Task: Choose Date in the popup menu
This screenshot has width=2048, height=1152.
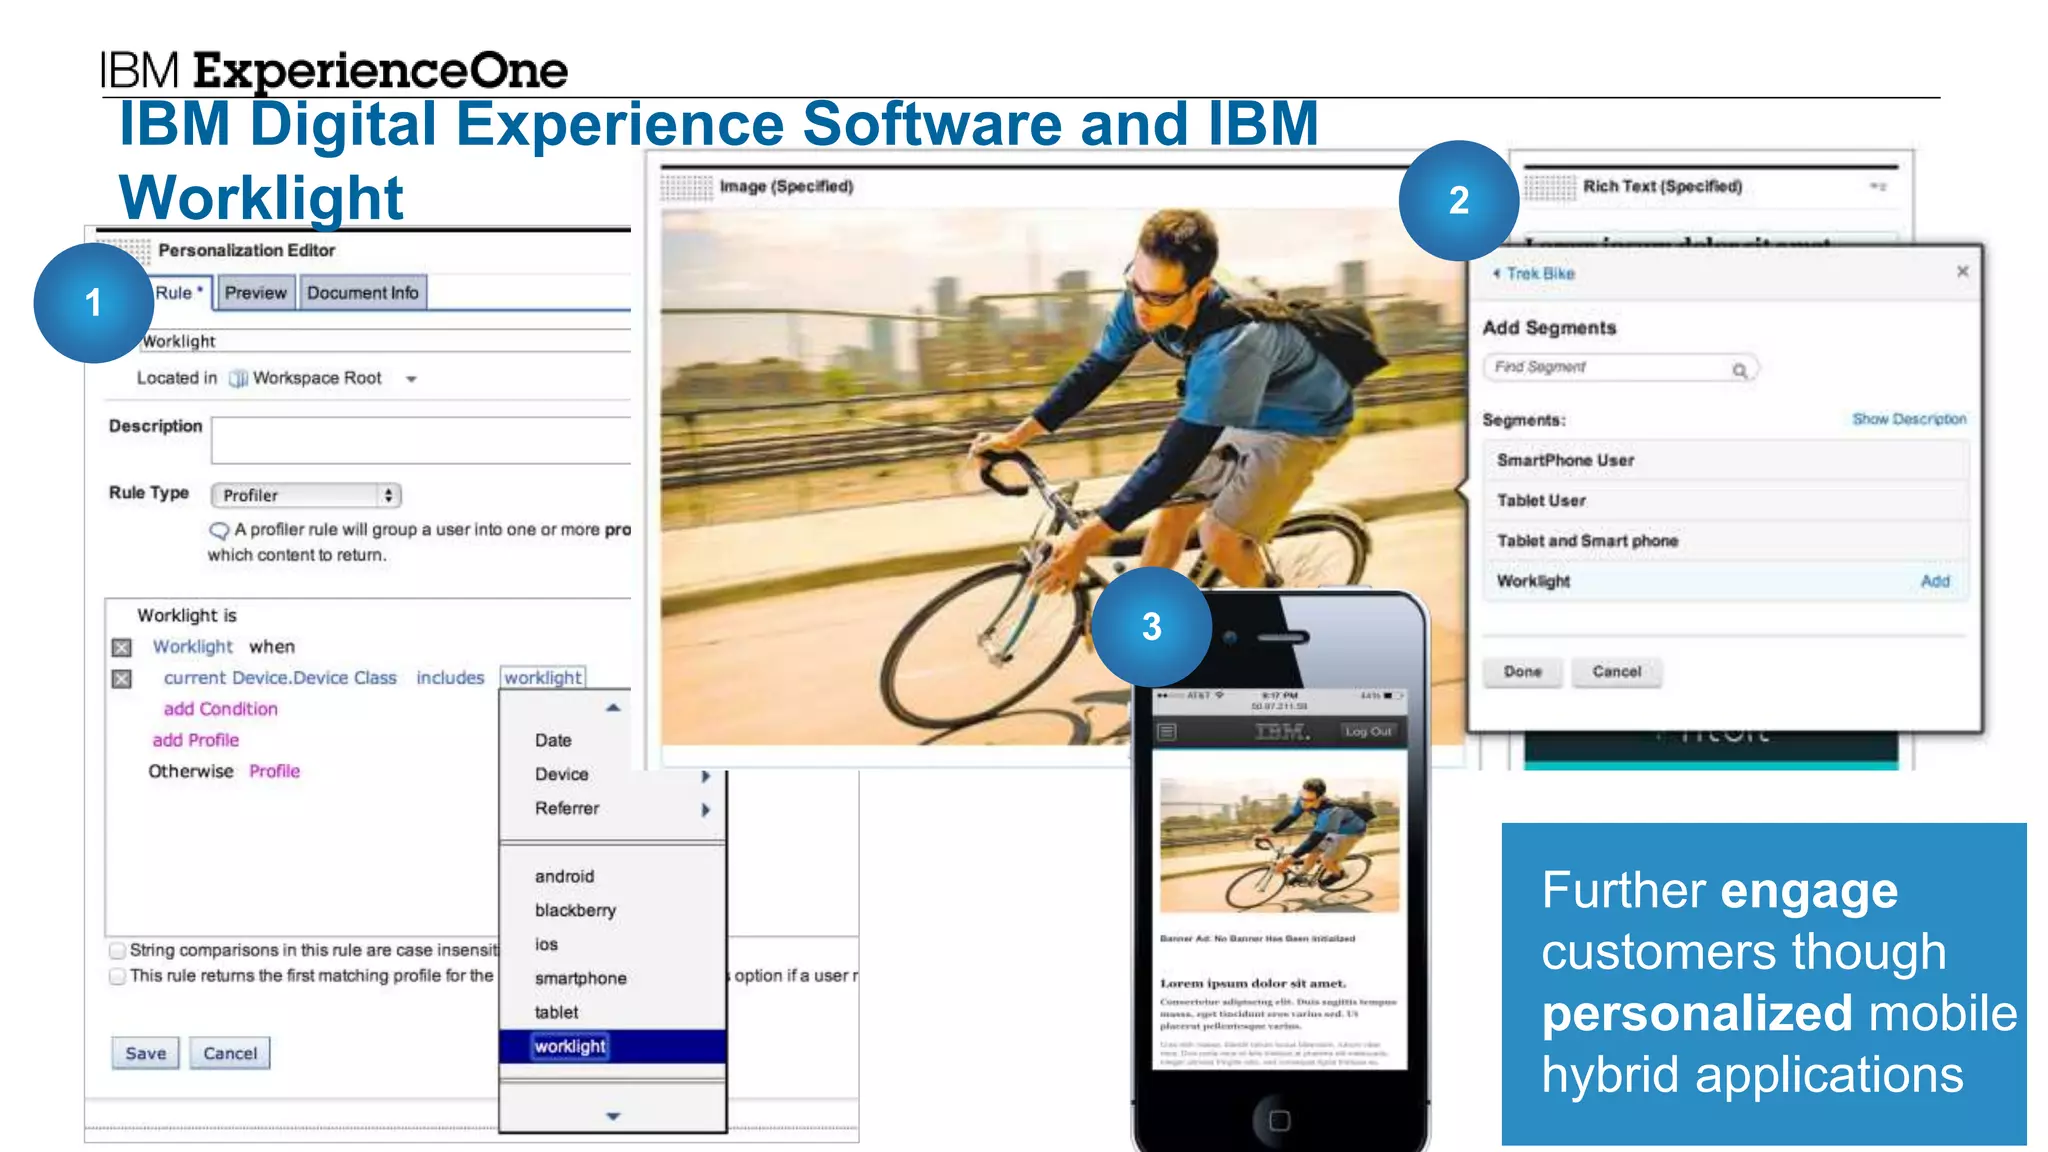Action: [553, 741]
